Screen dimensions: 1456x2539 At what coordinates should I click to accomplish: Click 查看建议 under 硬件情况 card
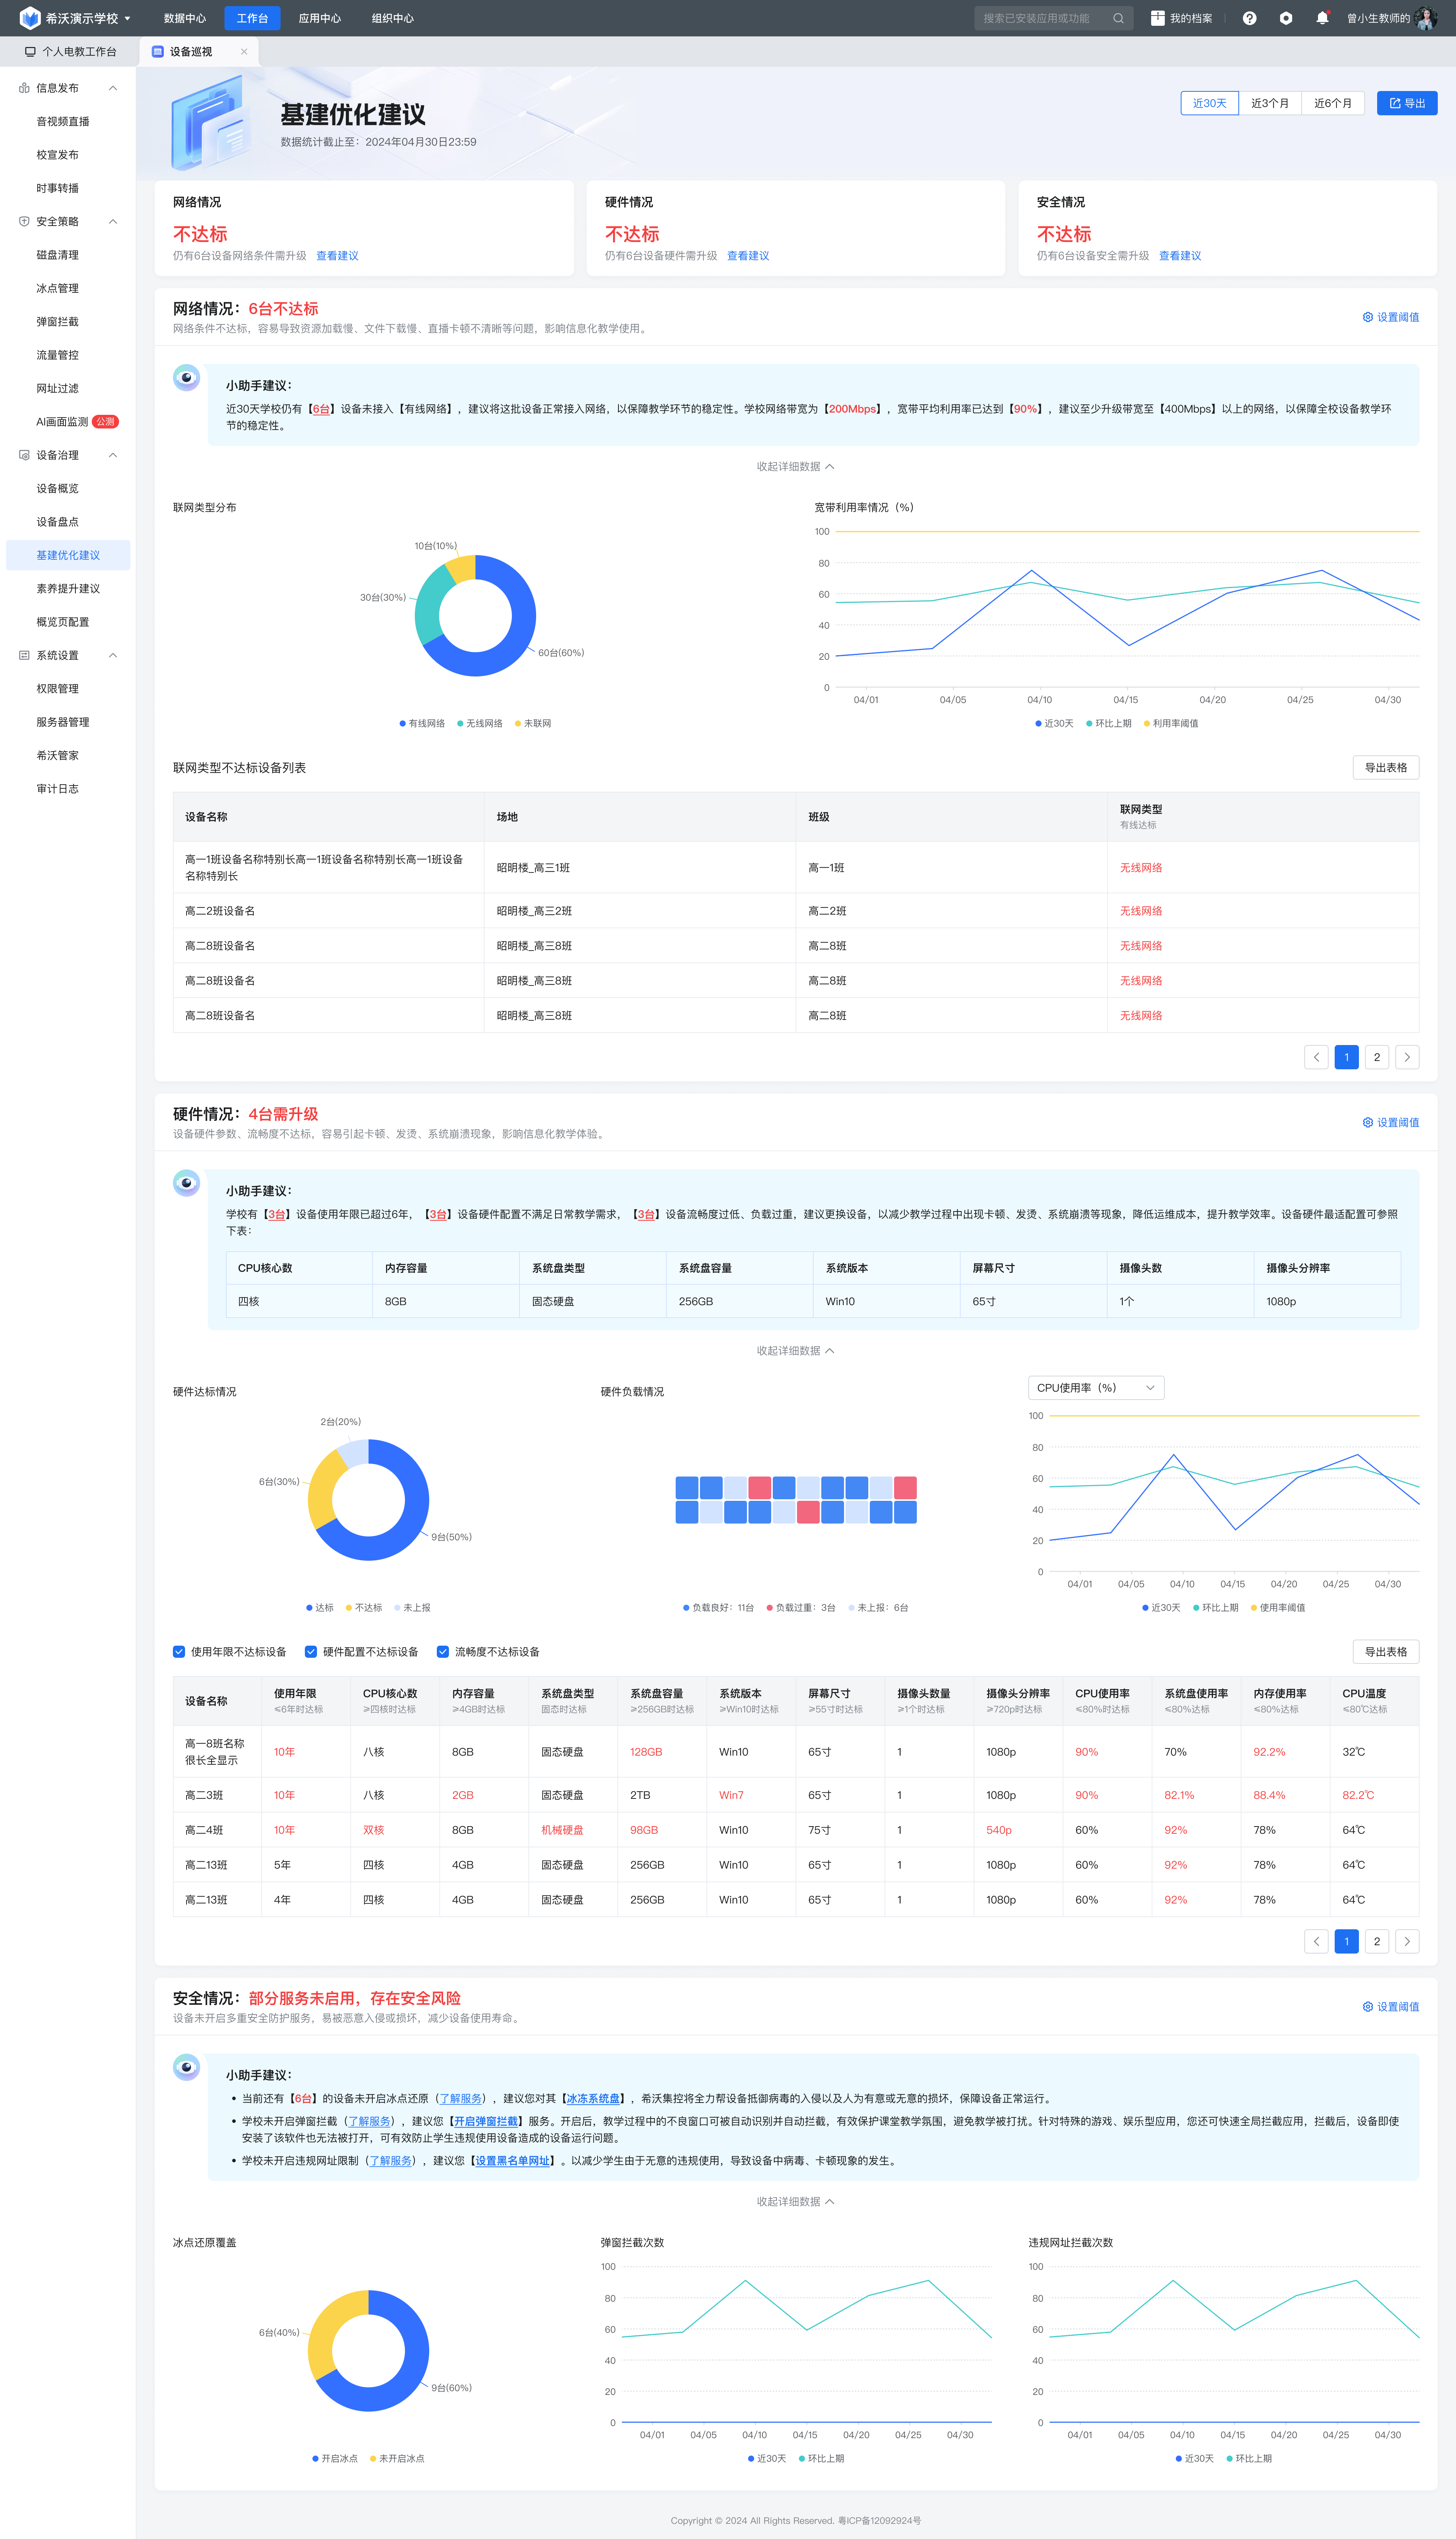point(748,255)
